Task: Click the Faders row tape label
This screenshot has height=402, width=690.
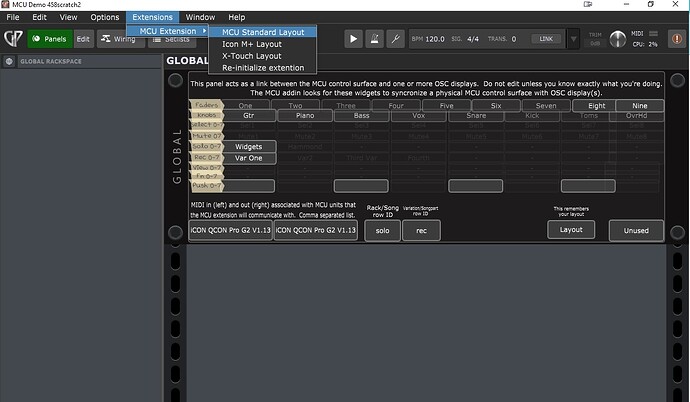Action: pos(206,105)
